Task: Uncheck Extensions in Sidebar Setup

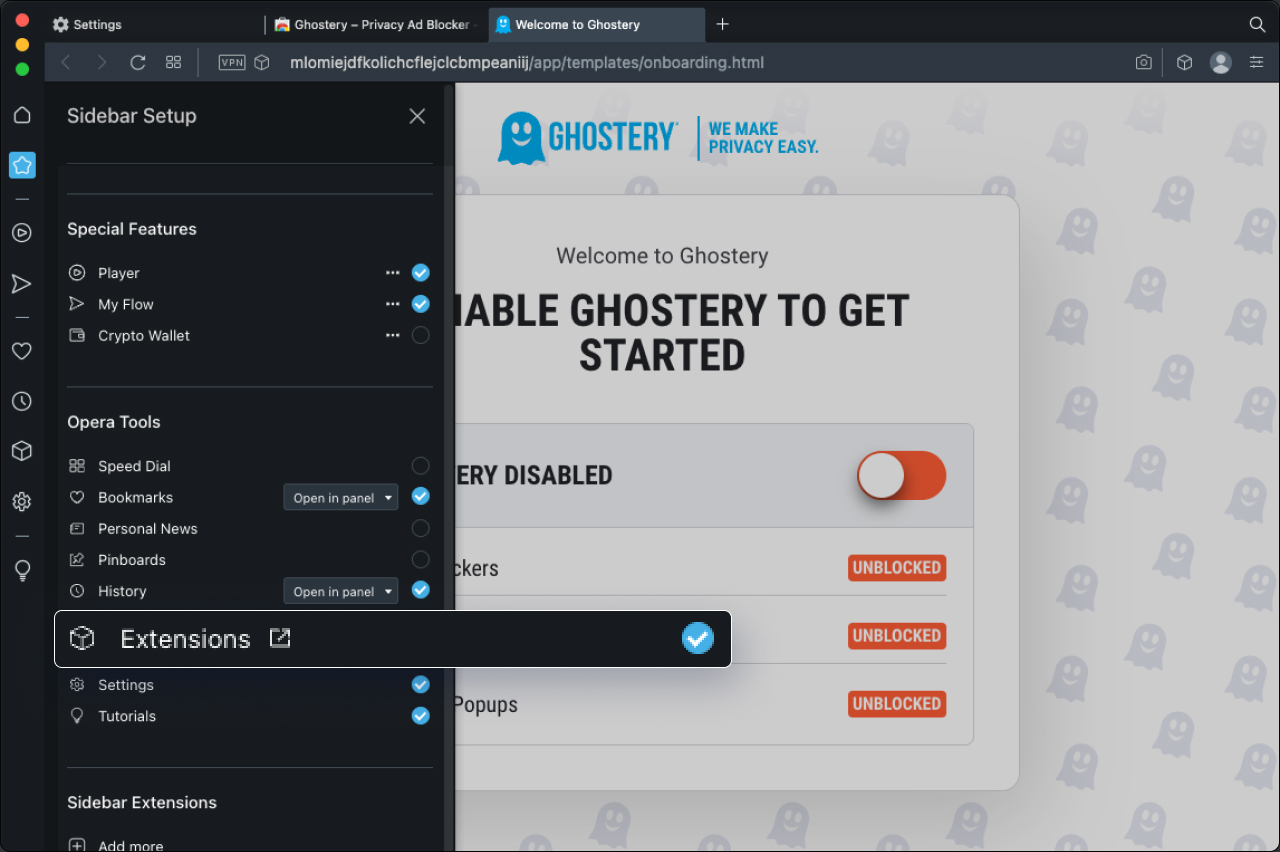Action: coord(697,638)
